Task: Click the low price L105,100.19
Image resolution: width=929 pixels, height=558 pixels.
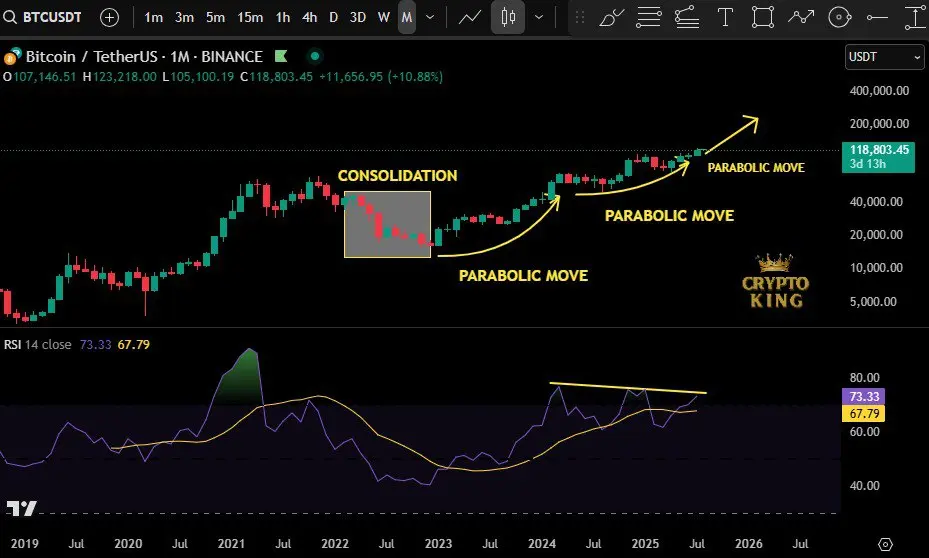Action: point(198,77)
